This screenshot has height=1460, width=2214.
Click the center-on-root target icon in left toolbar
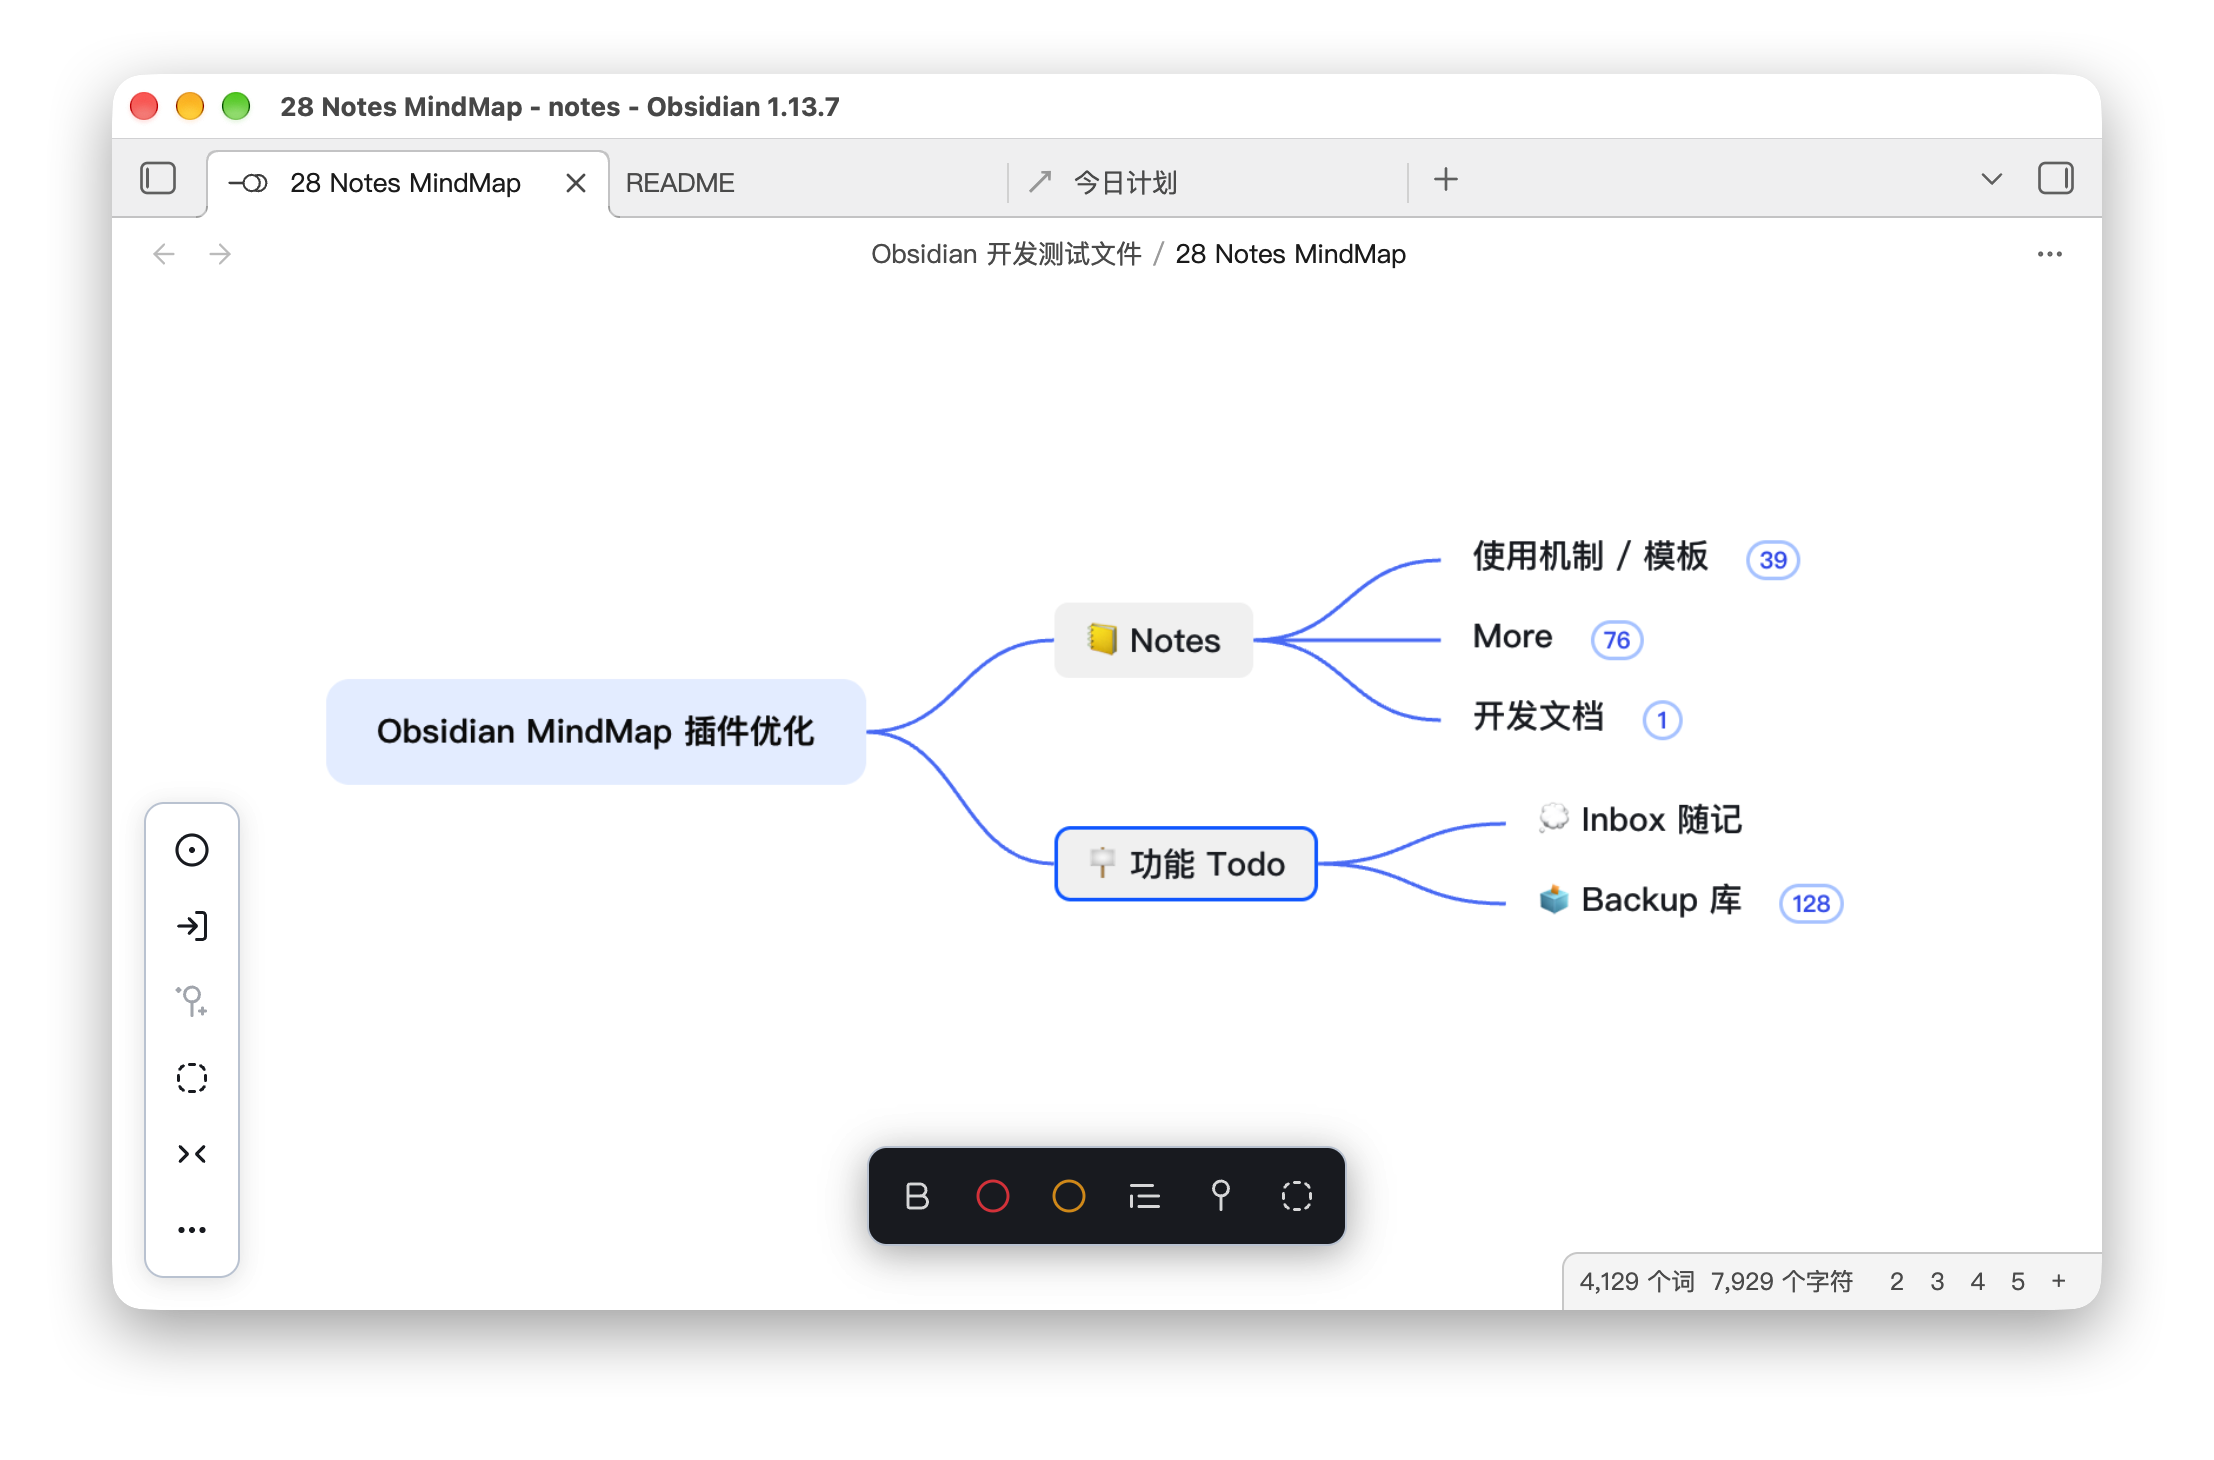point(192,850)
